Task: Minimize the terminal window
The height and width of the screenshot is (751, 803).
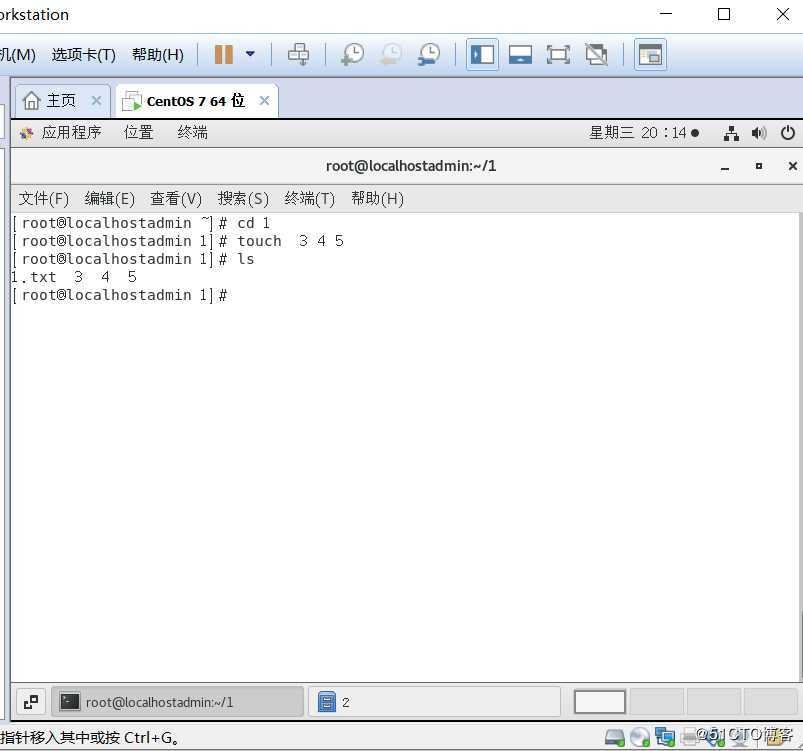Action: pyautogui.click(x=725, y=167)
